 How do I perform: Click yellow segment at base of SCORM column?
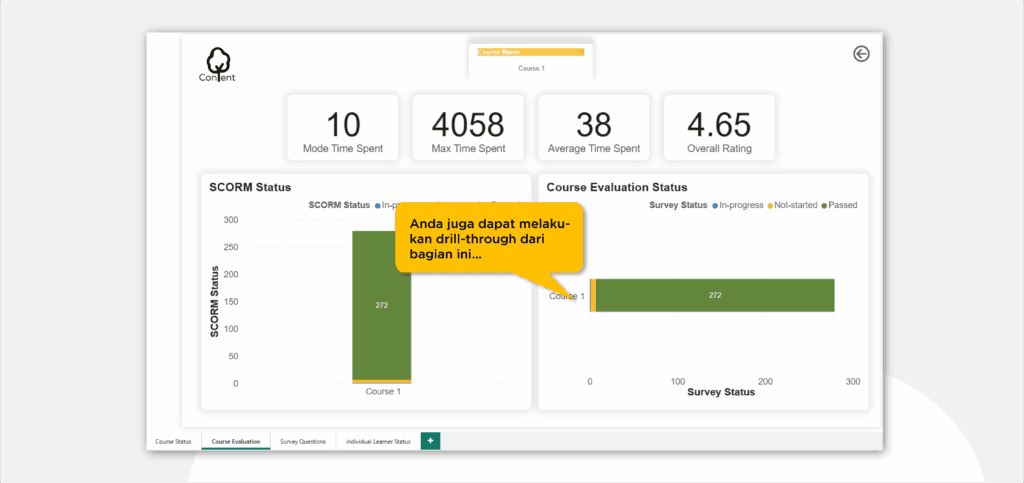point(382,381)
